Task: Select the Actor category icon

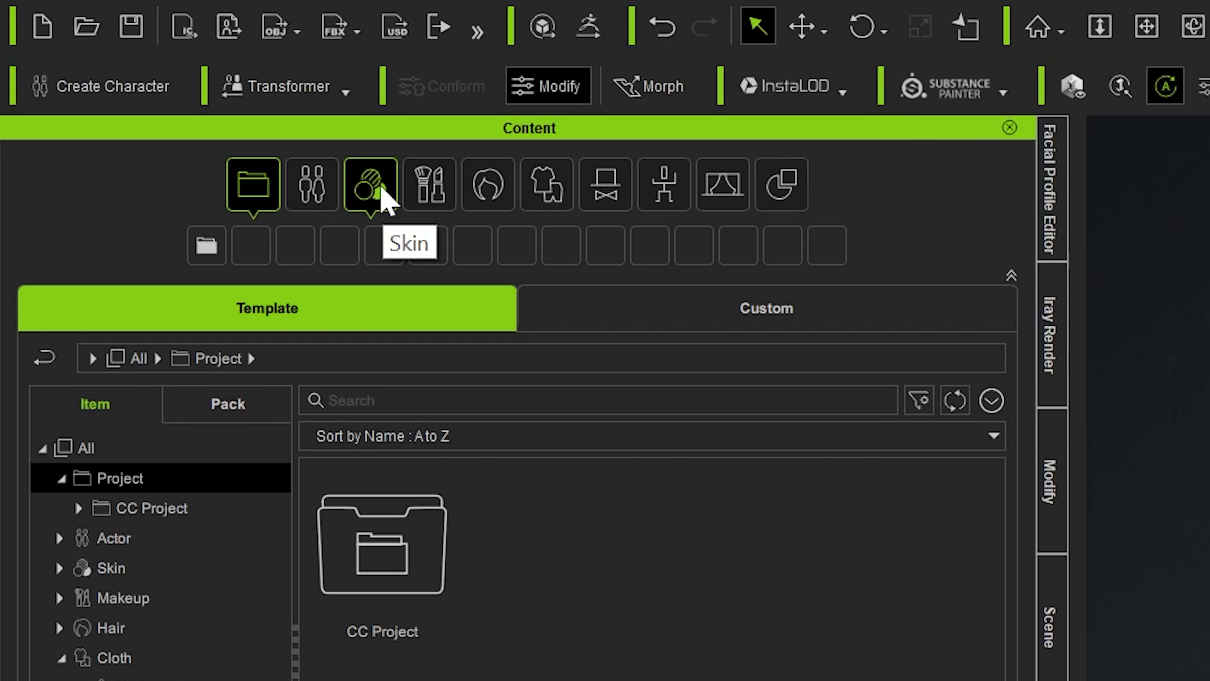Action: [x=312, y=184]
